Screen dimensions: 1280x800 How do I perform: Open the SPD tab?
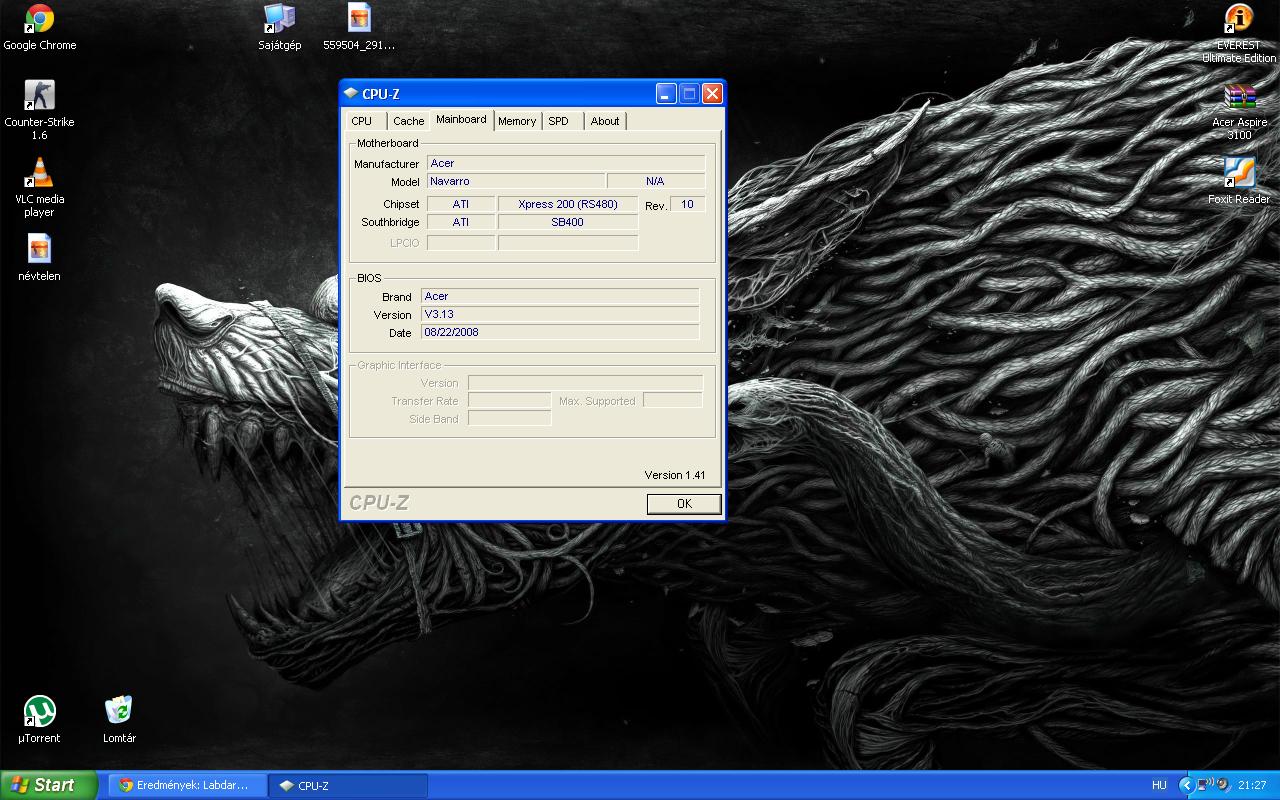pyautogui.click(x=559, y=121)
